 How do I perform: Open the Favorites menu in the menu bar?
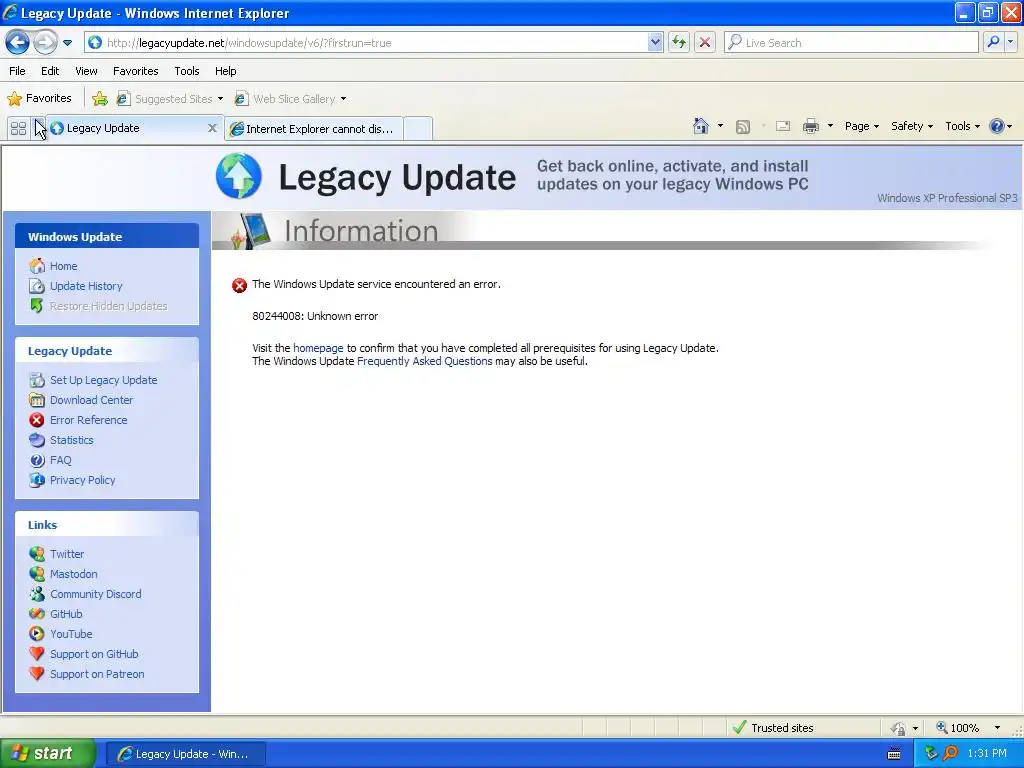(x=136, y=71)
